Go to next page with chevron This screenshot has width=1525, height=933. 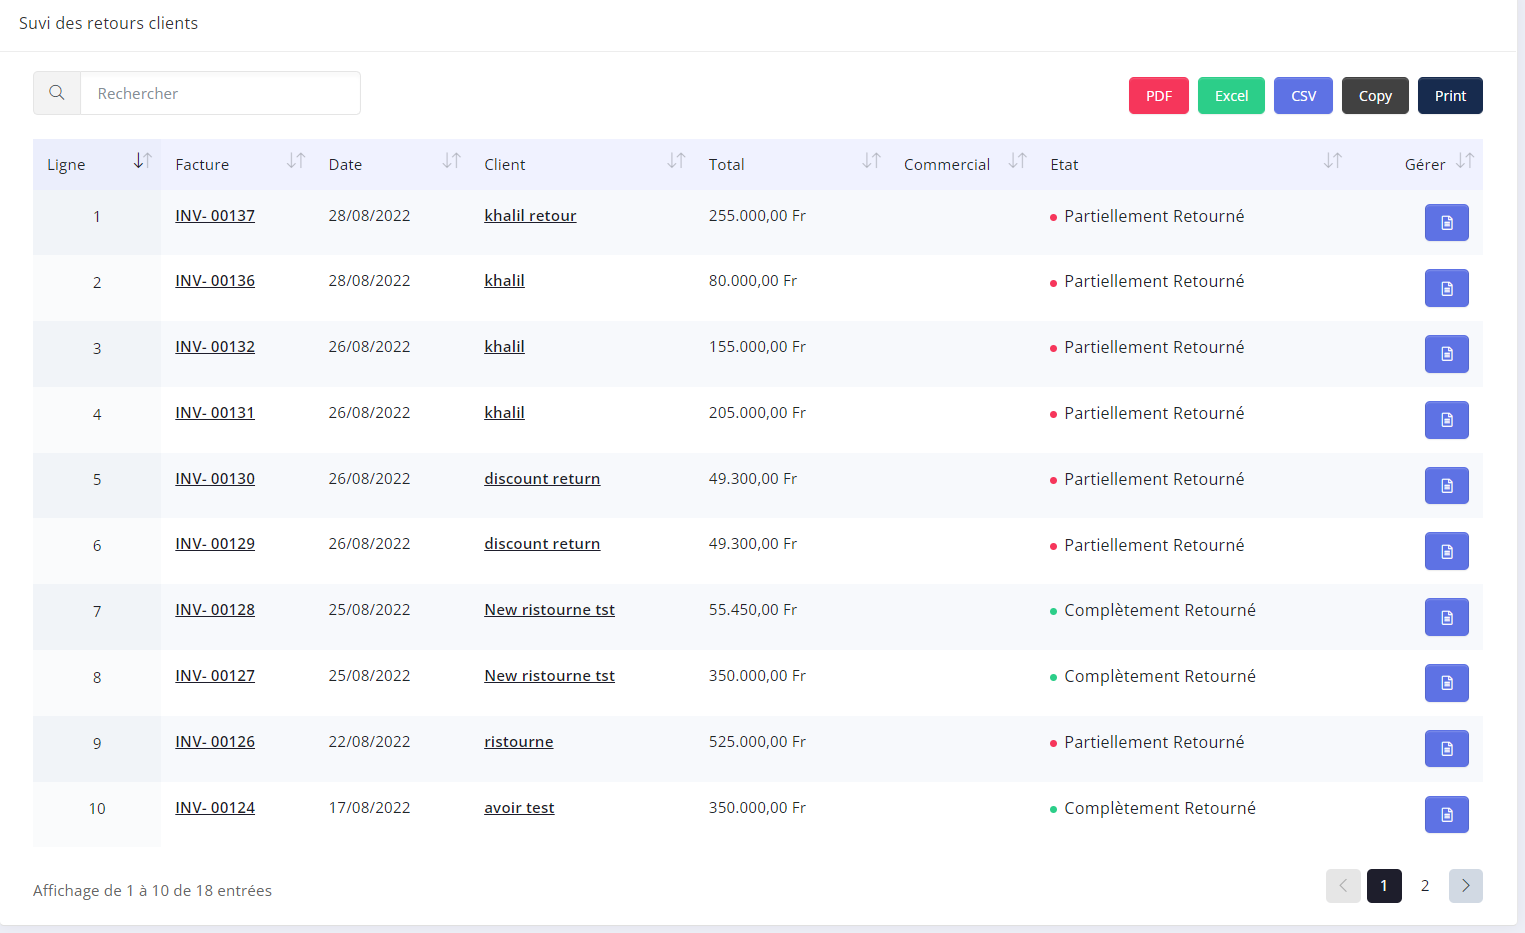point(1465,886)
